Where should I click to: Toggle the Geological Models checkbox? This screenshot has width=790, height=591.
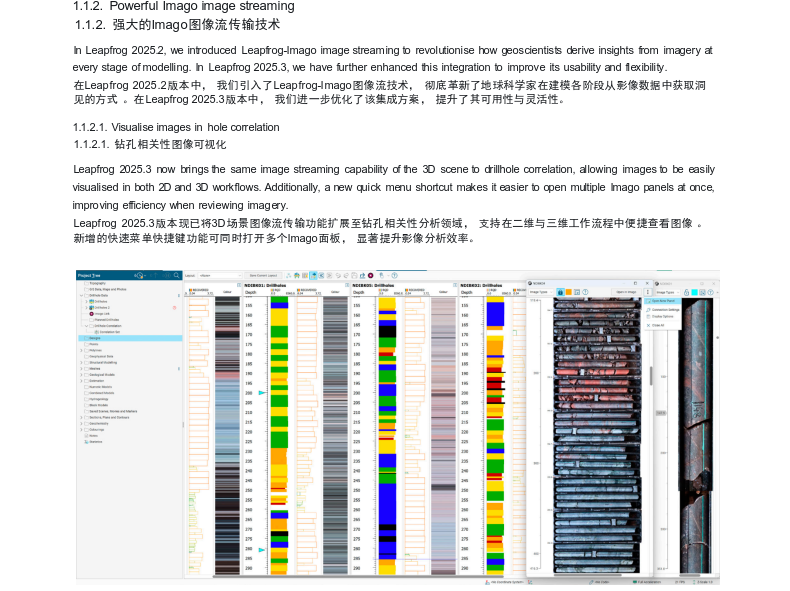coord(85,374)
